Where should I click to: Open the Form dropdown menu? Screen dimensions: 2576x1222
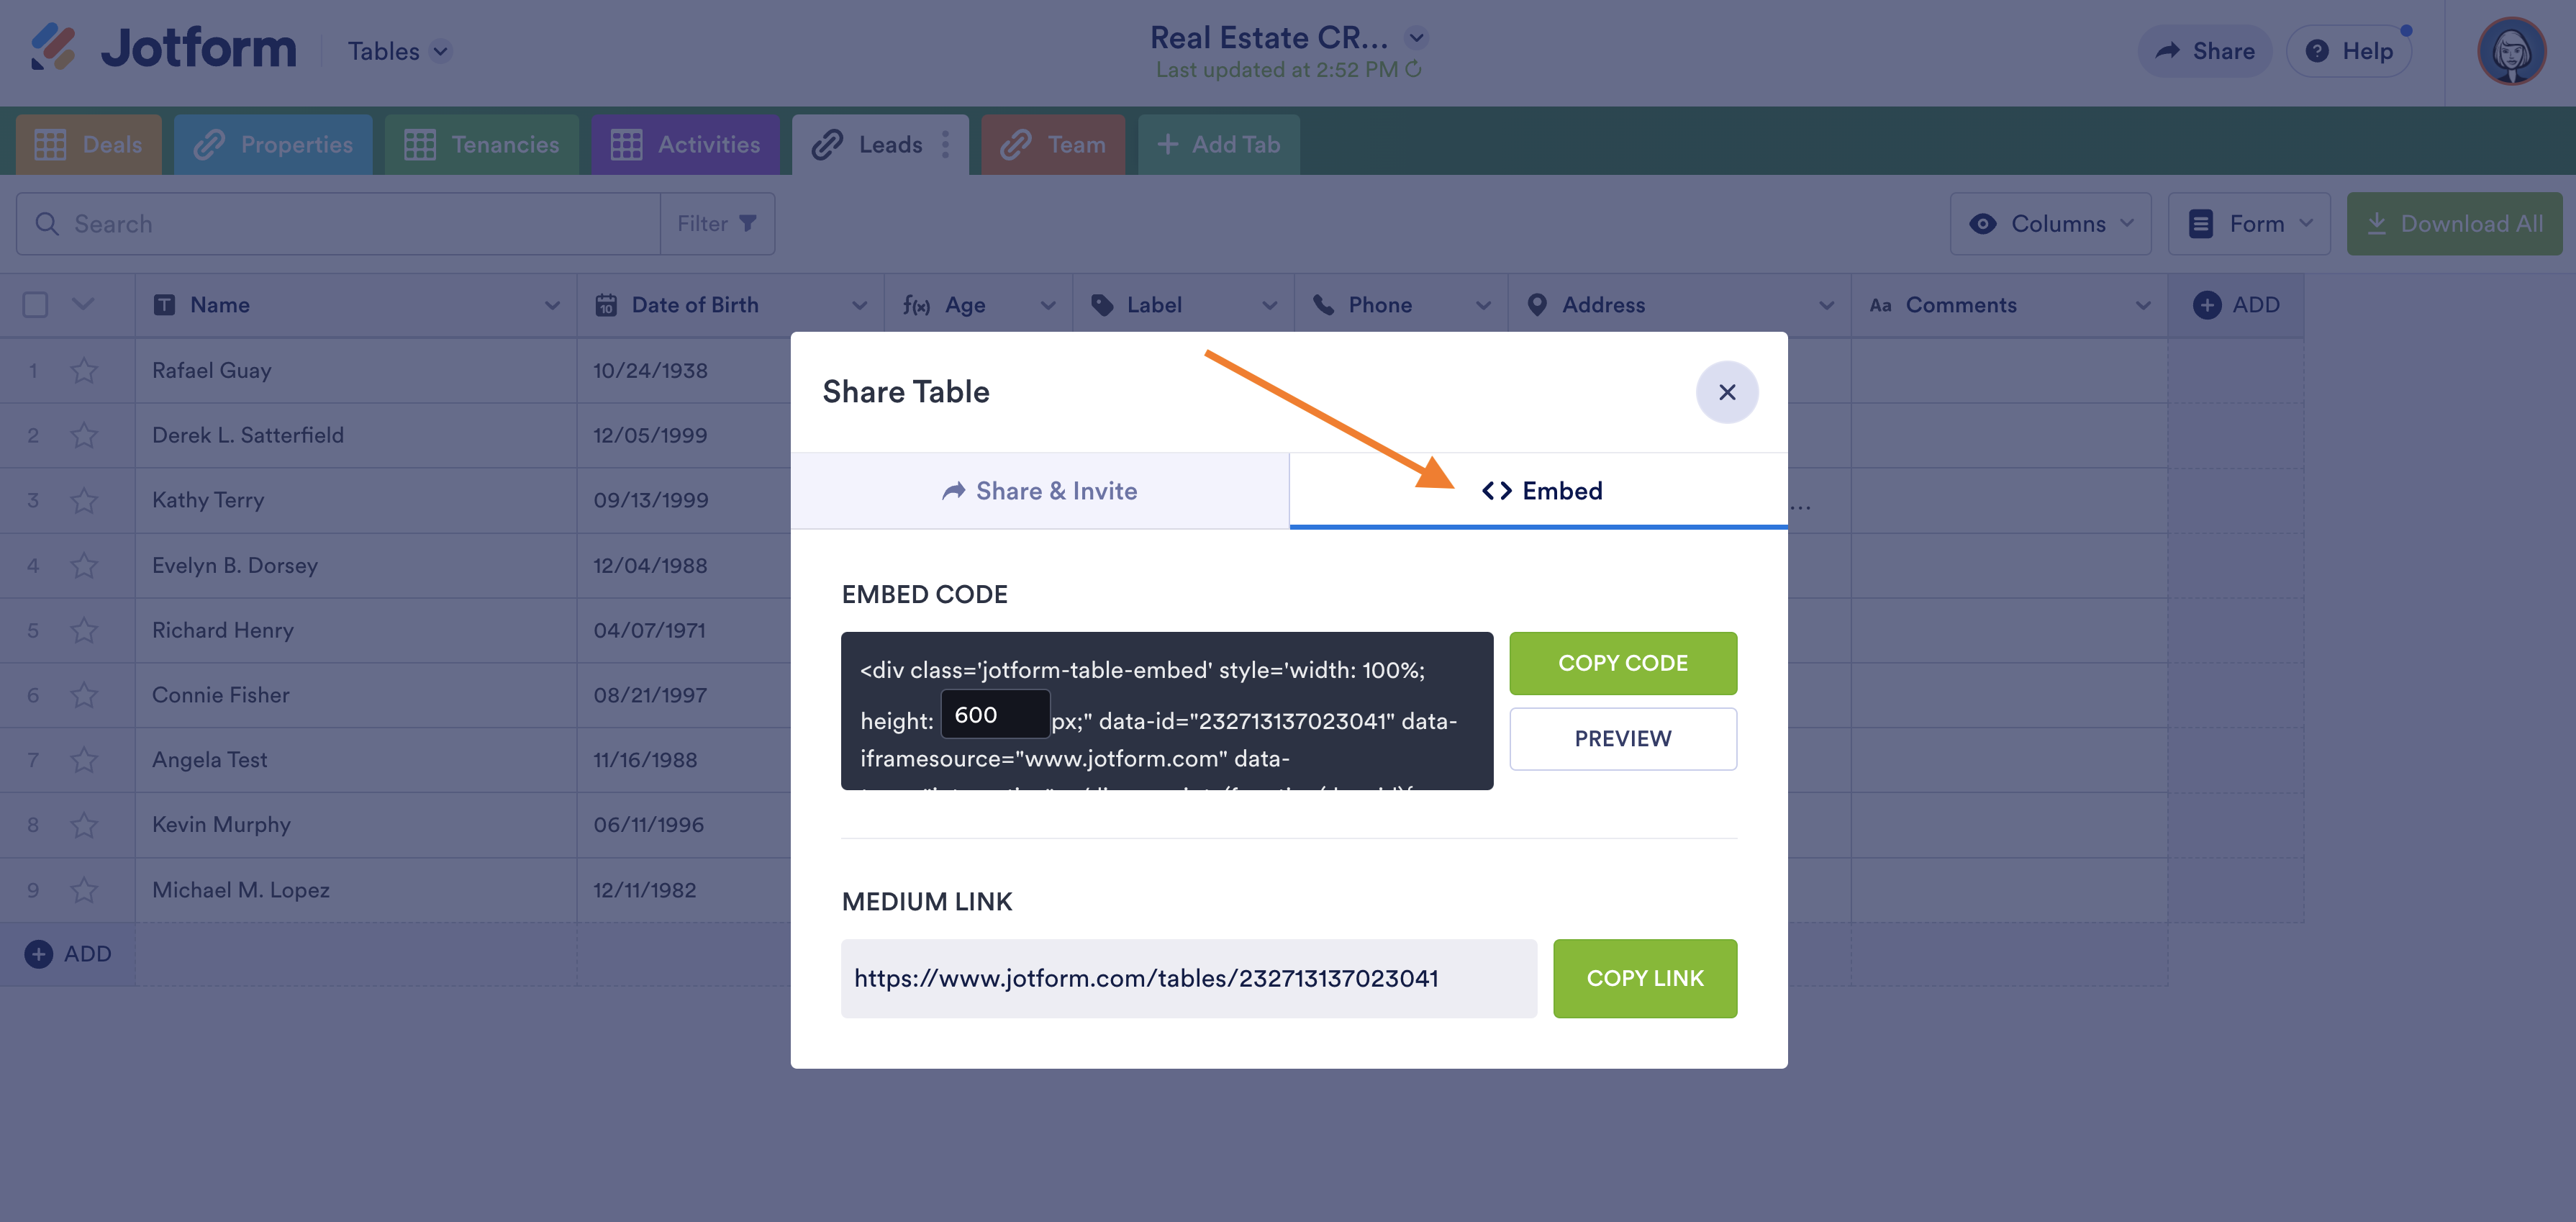click(x=2249, y=224)
